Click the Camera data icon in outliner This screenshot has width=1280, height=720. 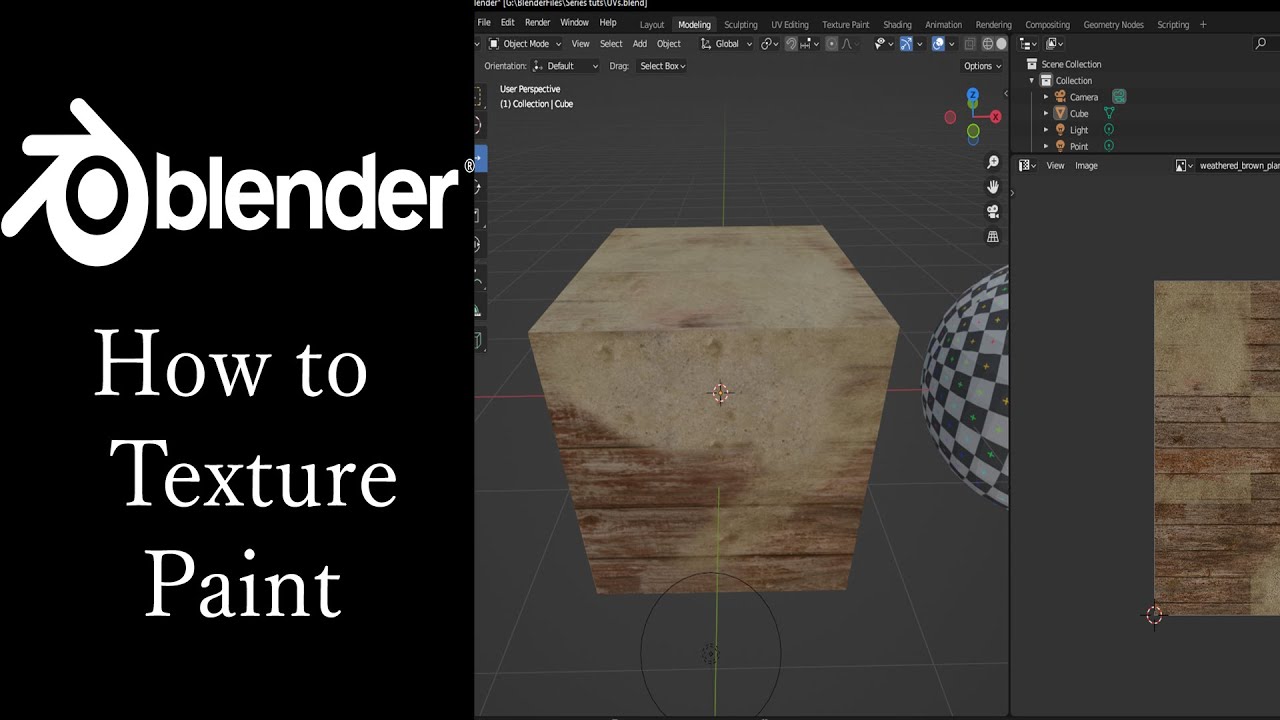(x=1119, y=97)
